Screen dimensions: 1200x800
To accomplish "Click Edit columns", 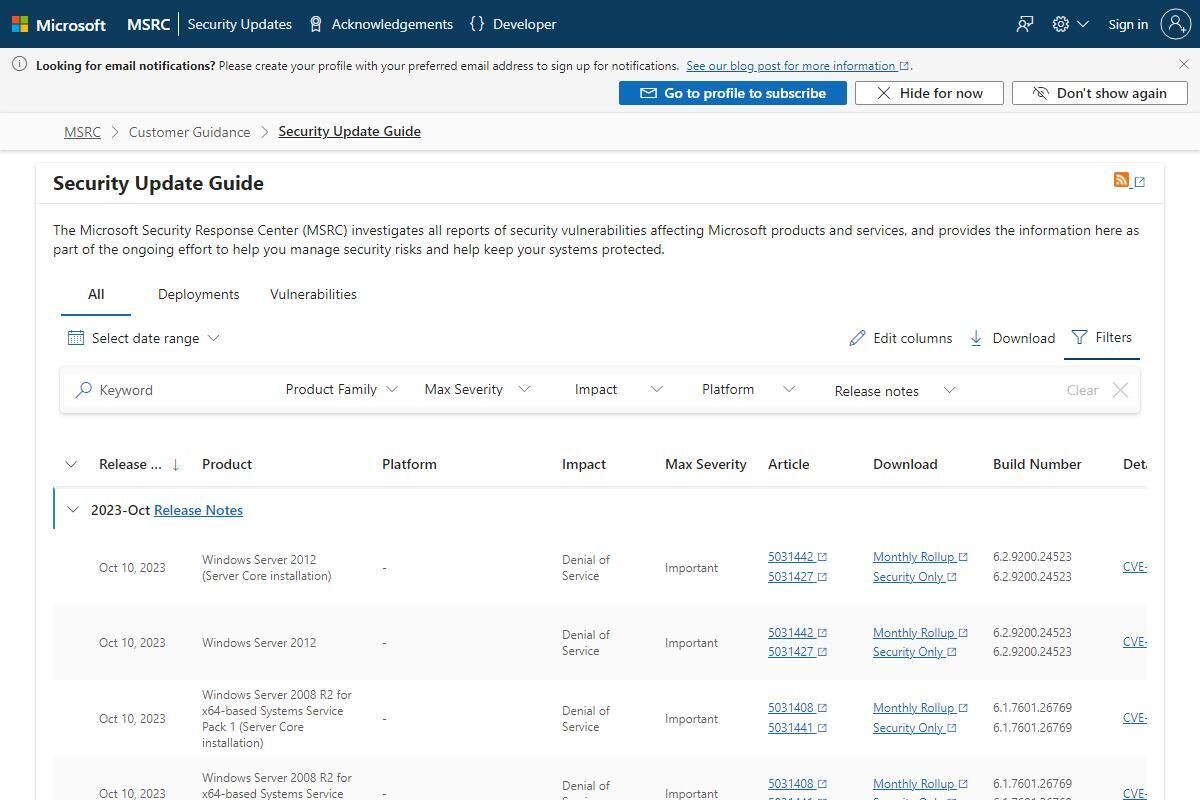I will point(901,338).
